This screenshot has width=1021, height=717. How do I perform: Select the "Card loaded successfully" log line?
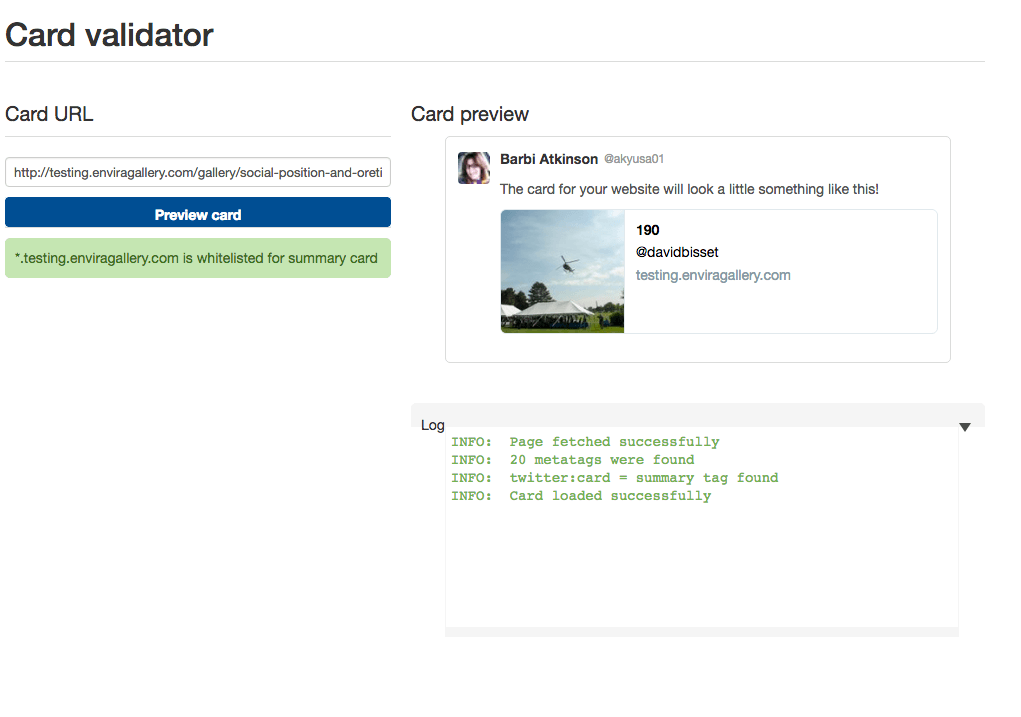pos(581,496)
